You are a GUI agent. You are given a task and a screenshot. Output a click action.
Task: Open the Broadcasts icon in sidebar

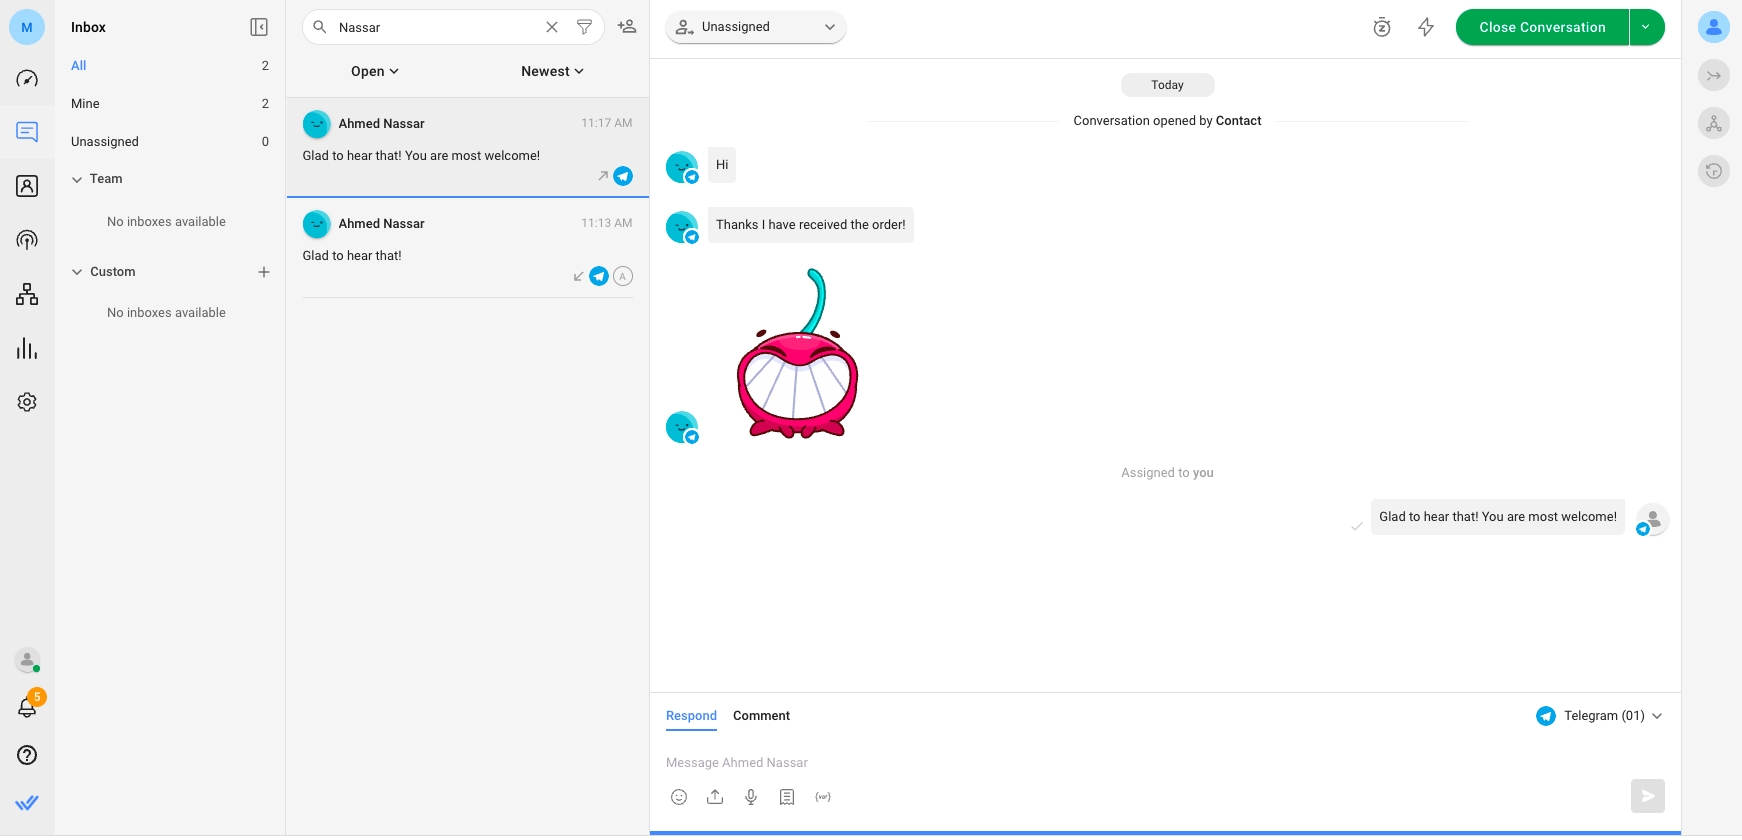pos(27,240)
